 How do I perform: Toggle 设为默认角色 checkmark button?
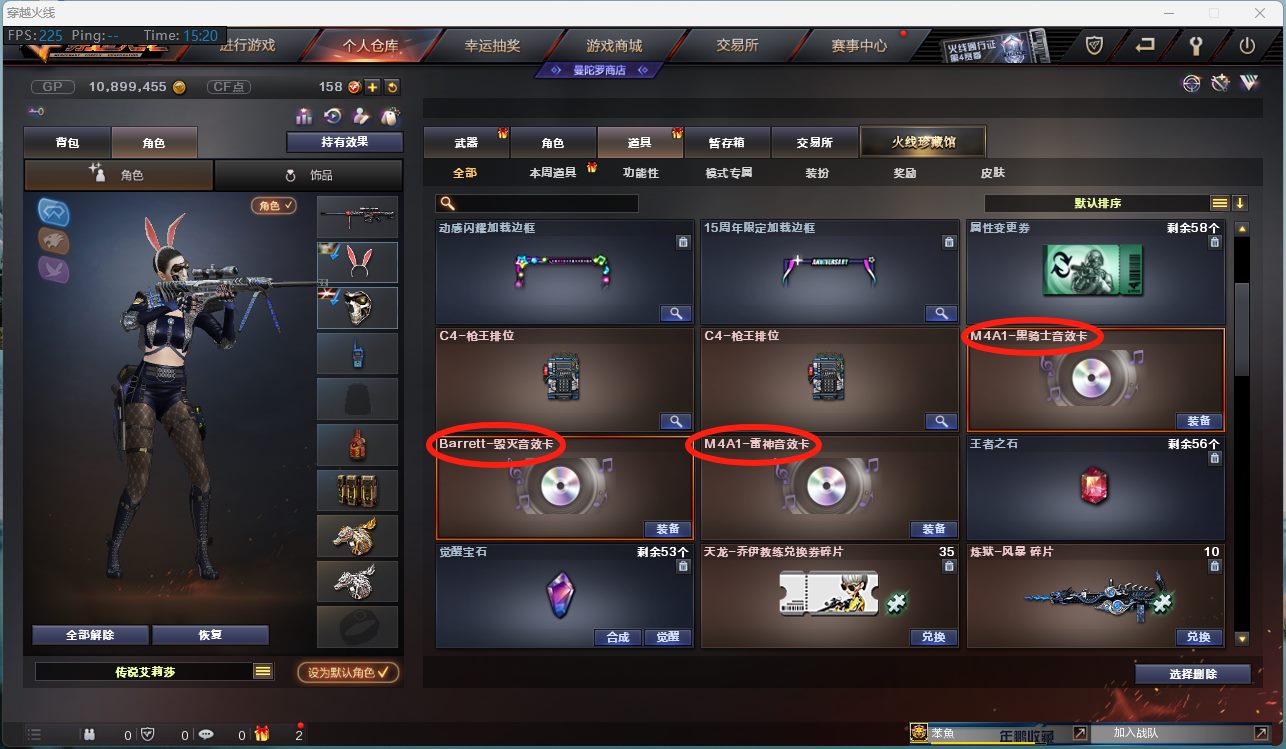click(348, 672)
